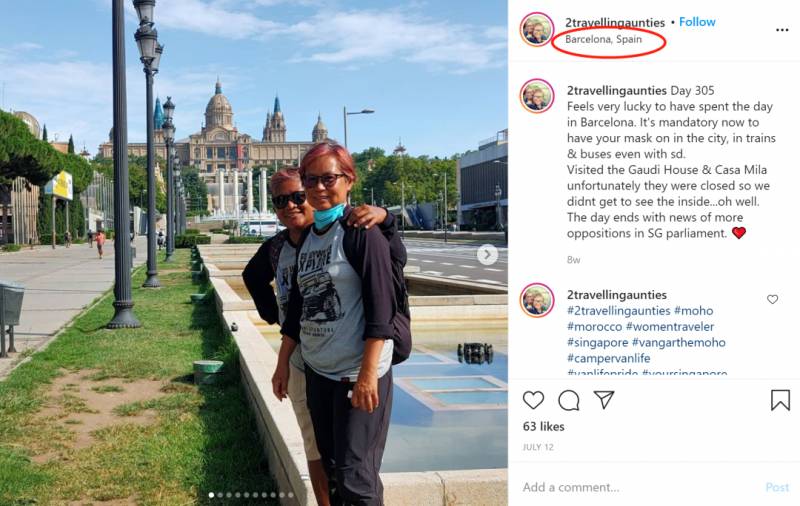Click the header profile avatar
The image size is (800, 506).
pyautogui.click(x=537, y=30)
